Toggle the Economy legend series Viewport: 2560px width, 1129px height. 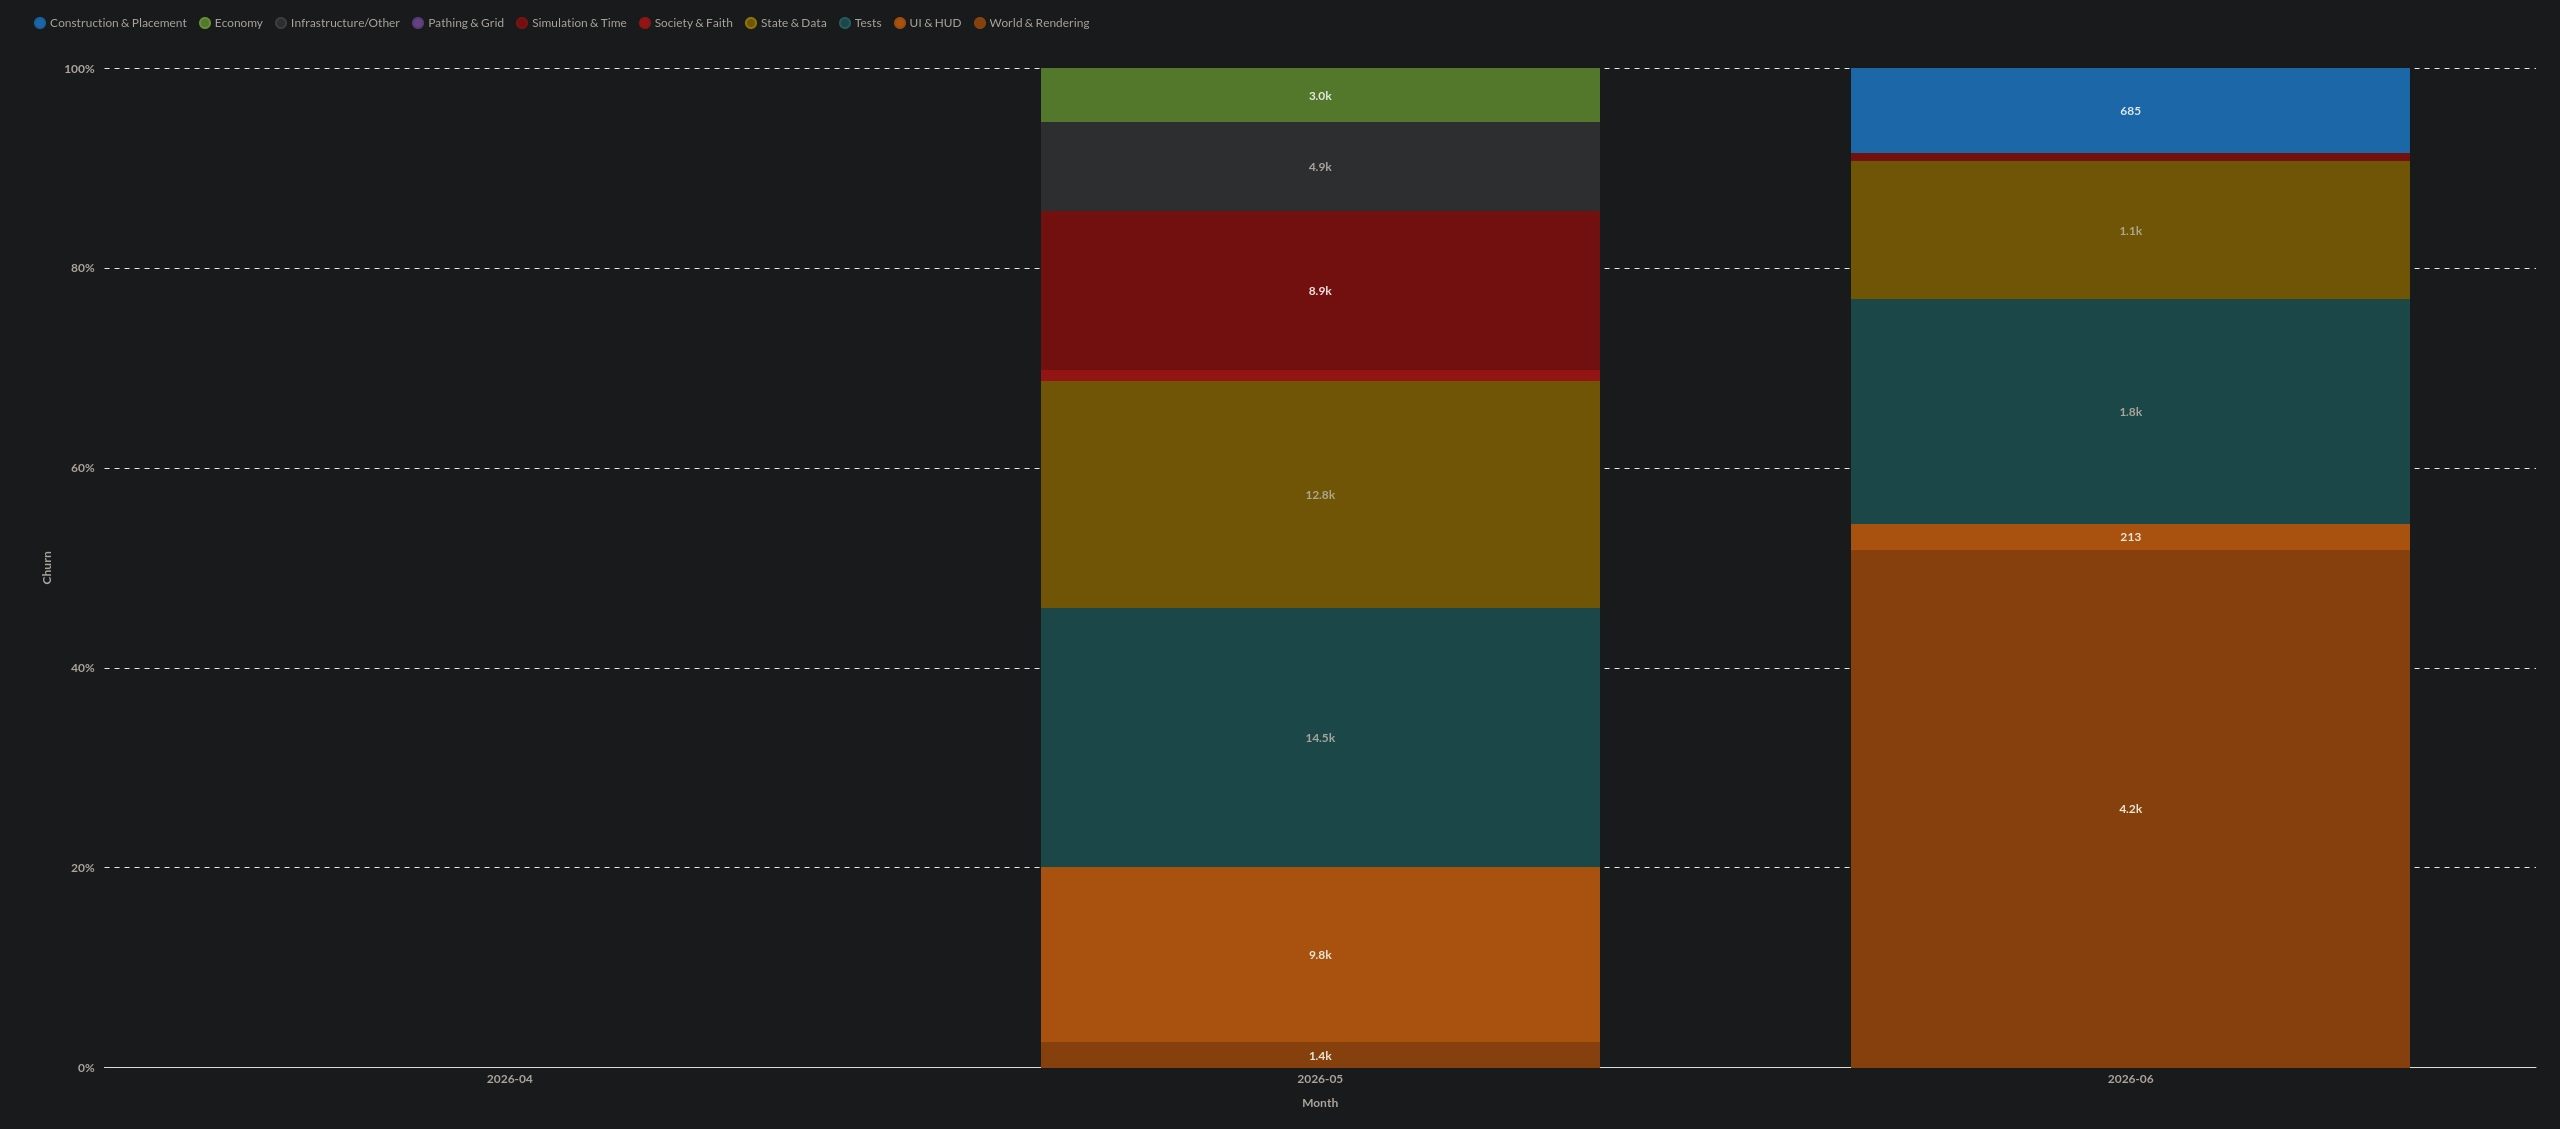point(231,23)
